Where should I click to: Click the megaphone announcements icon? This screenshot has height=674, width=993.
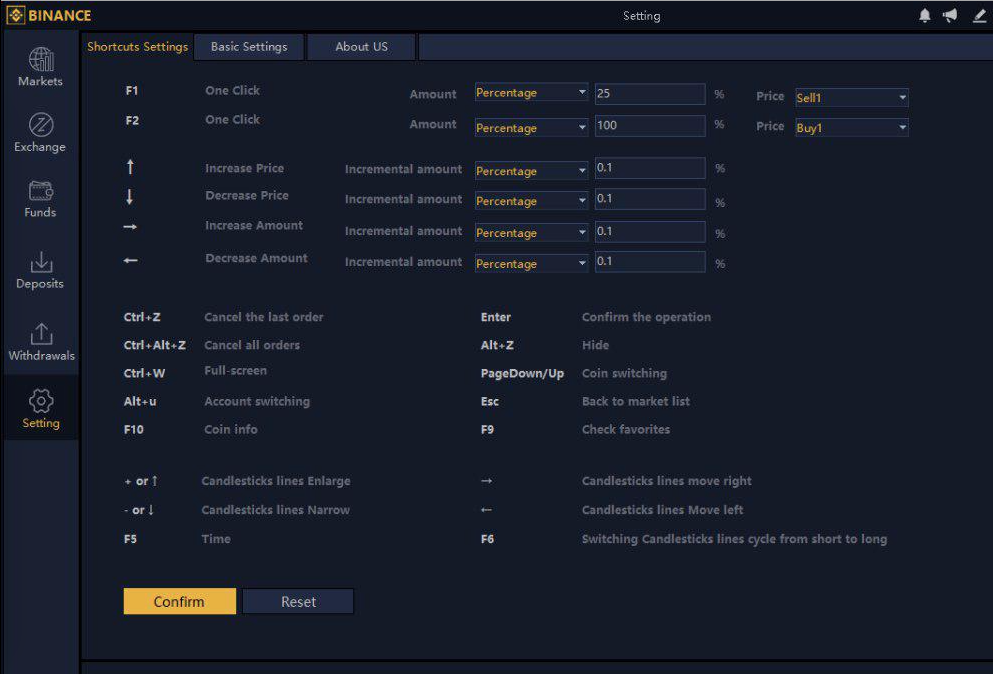pos(950,16)
